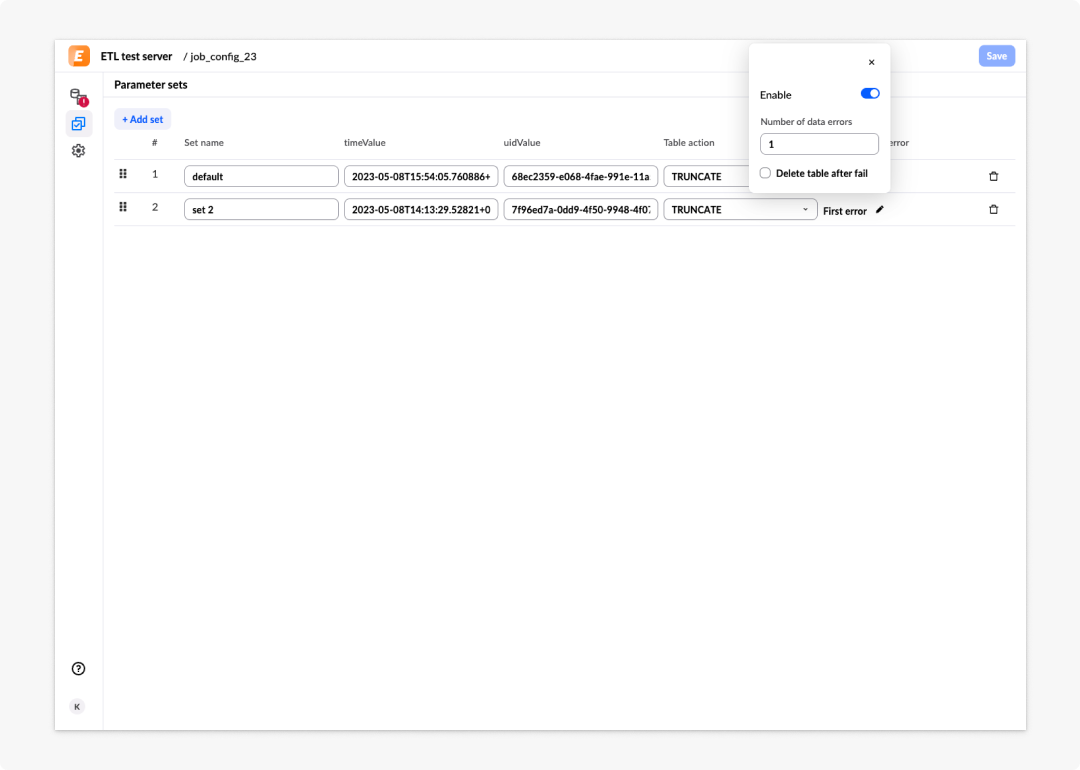Click row number 2 cell

click(x=155, y=207)
